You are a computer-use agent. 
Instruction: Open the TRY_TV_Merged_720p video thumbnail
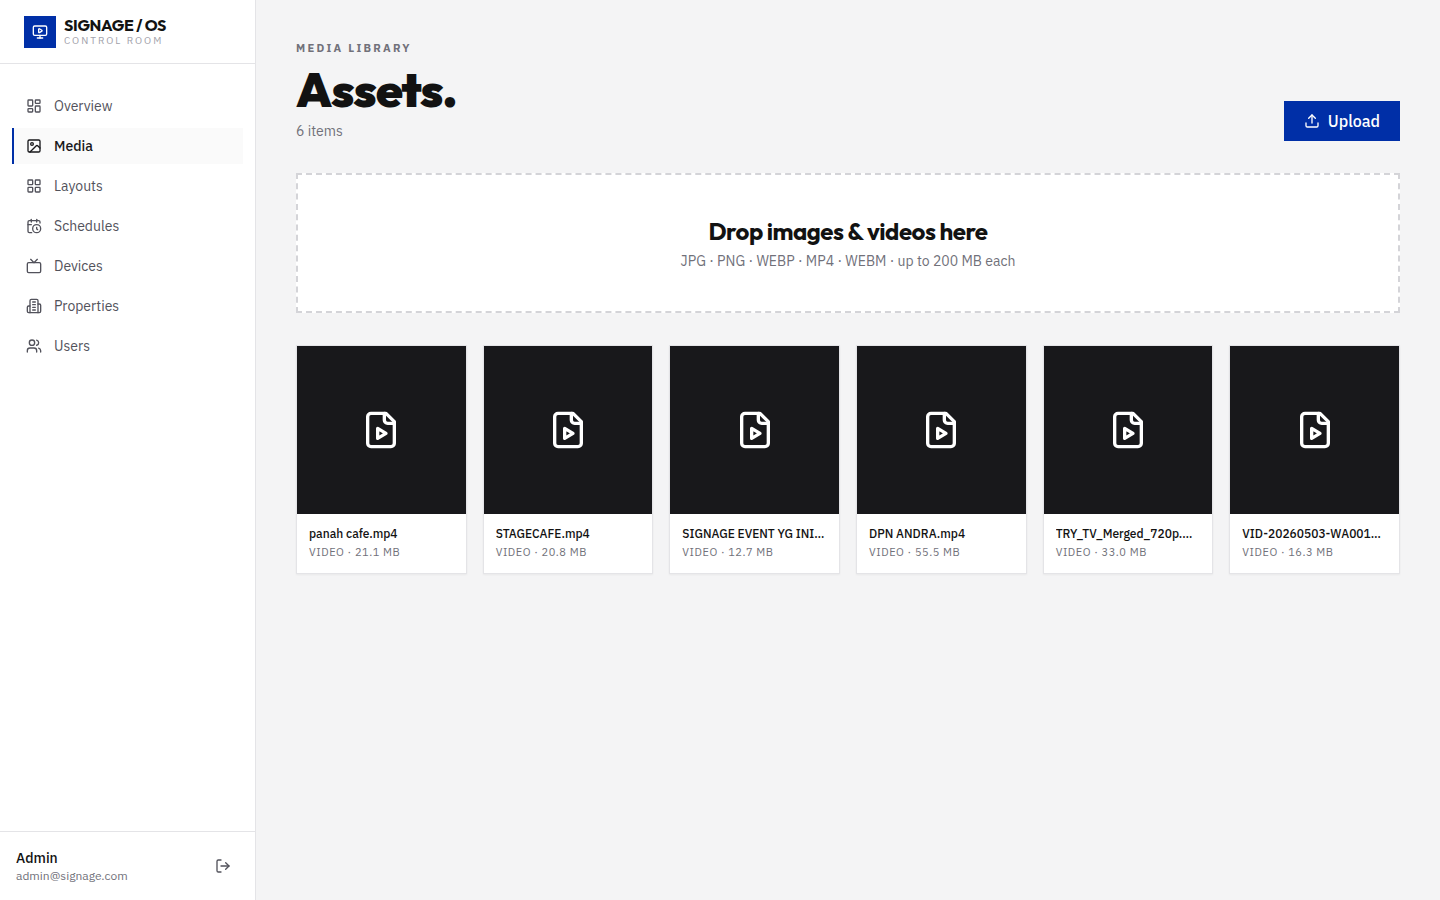[1128, 430]
